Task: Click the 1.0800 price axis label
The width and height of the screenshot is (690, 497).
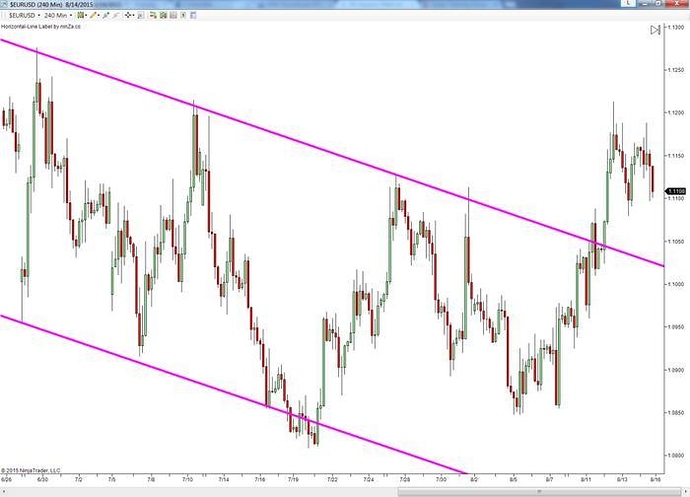Action: 676,456
